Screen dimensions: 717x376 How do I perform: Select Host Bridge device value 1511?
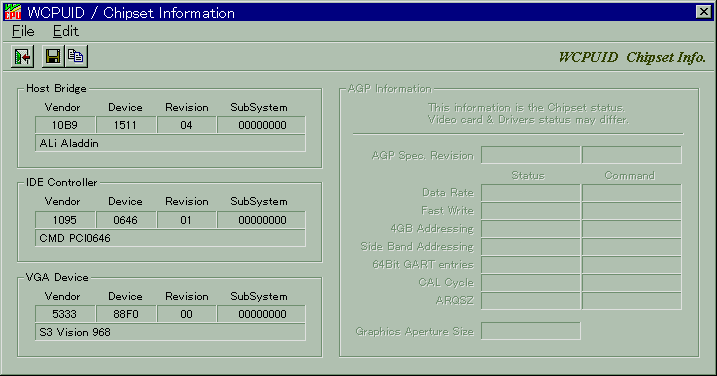pyautogui.click(x=126, y=125)
